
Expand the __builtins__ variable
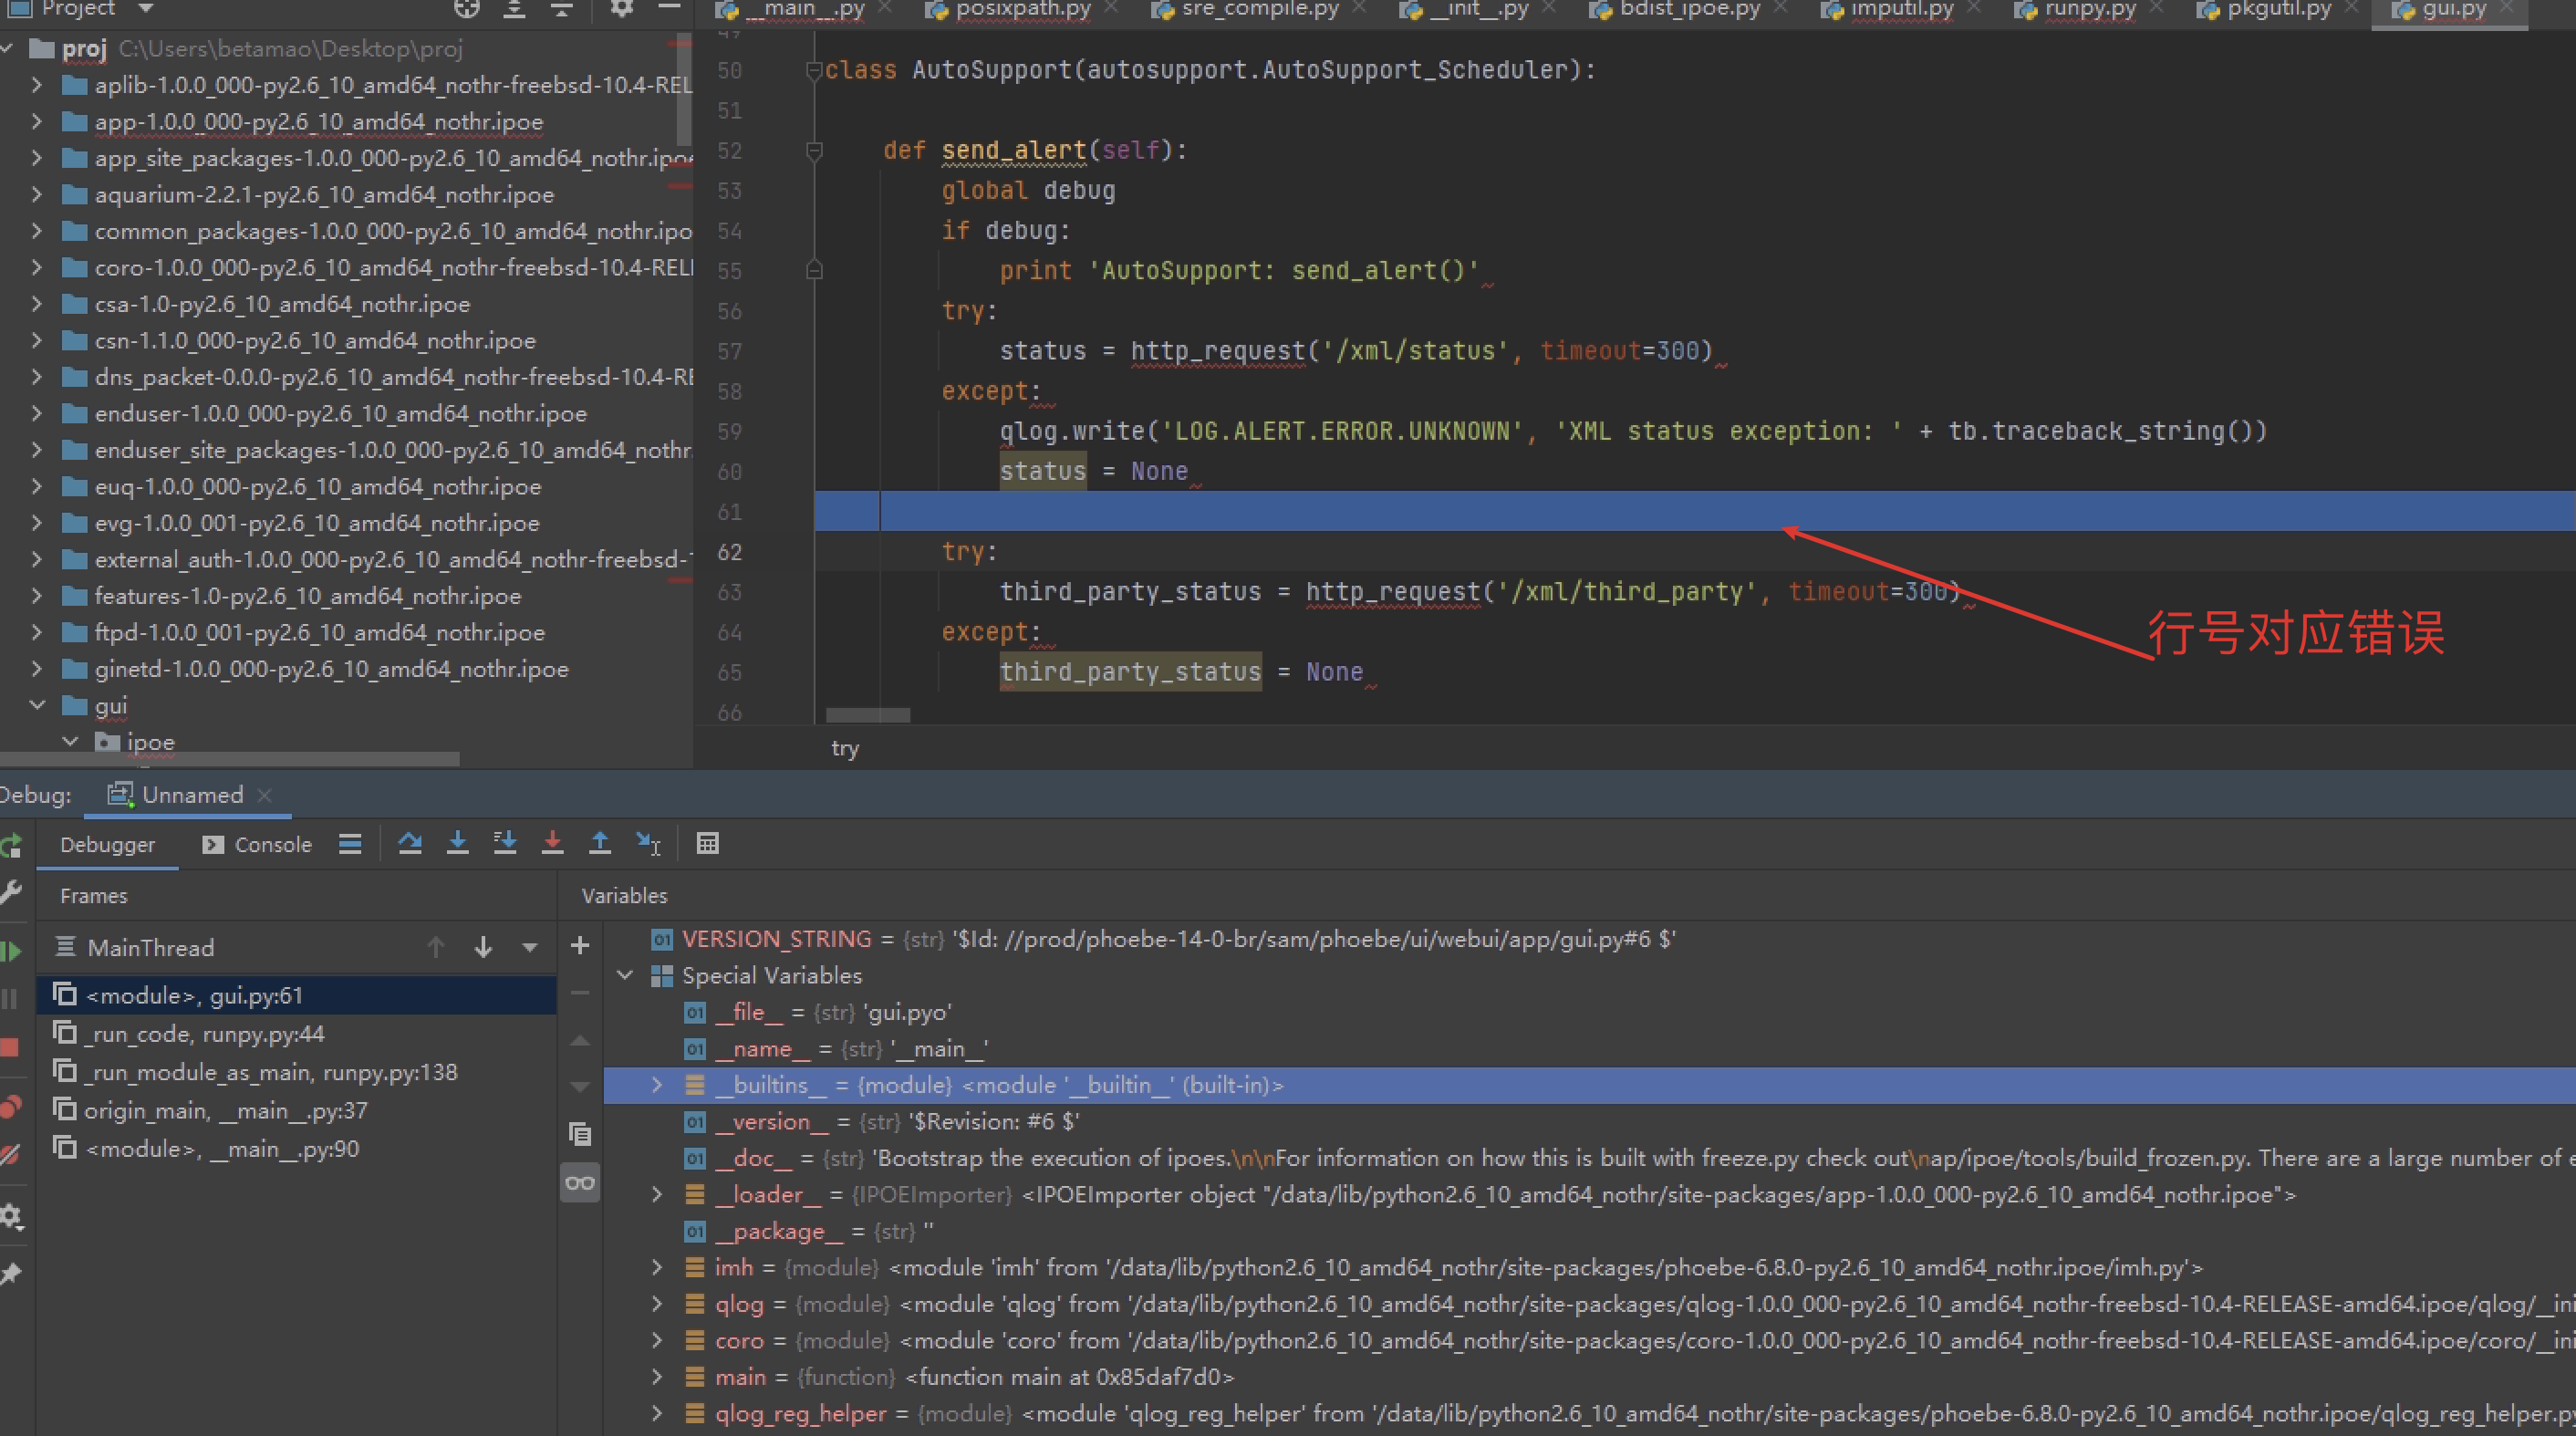tap(657, 1085)
